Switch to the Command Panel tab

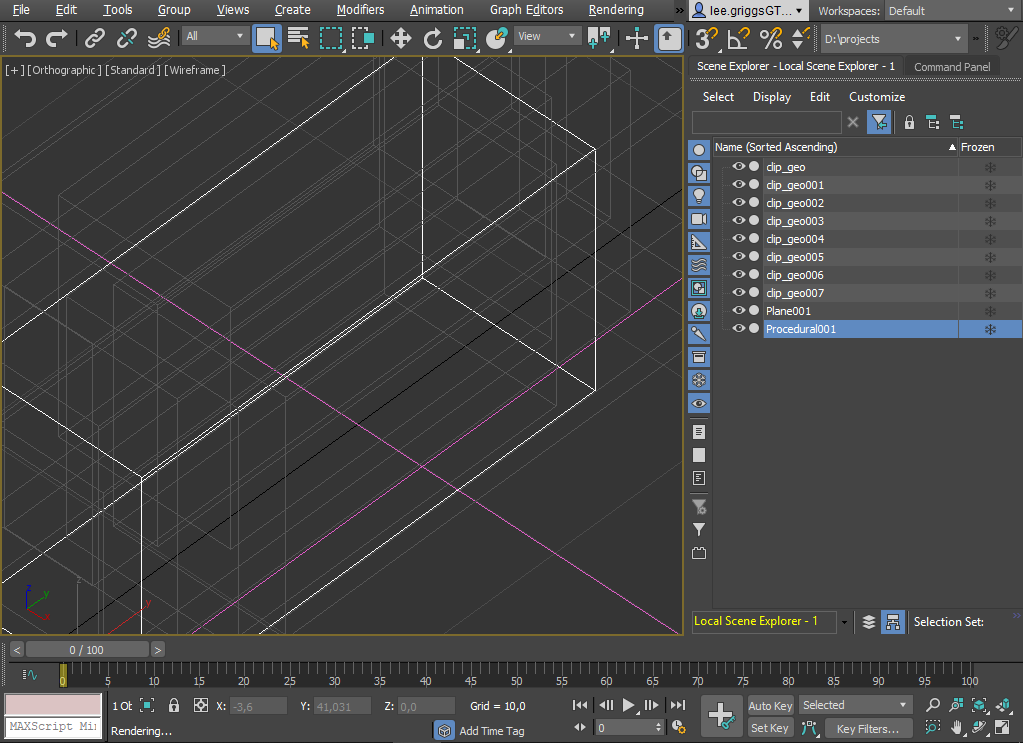pos(952,67)
